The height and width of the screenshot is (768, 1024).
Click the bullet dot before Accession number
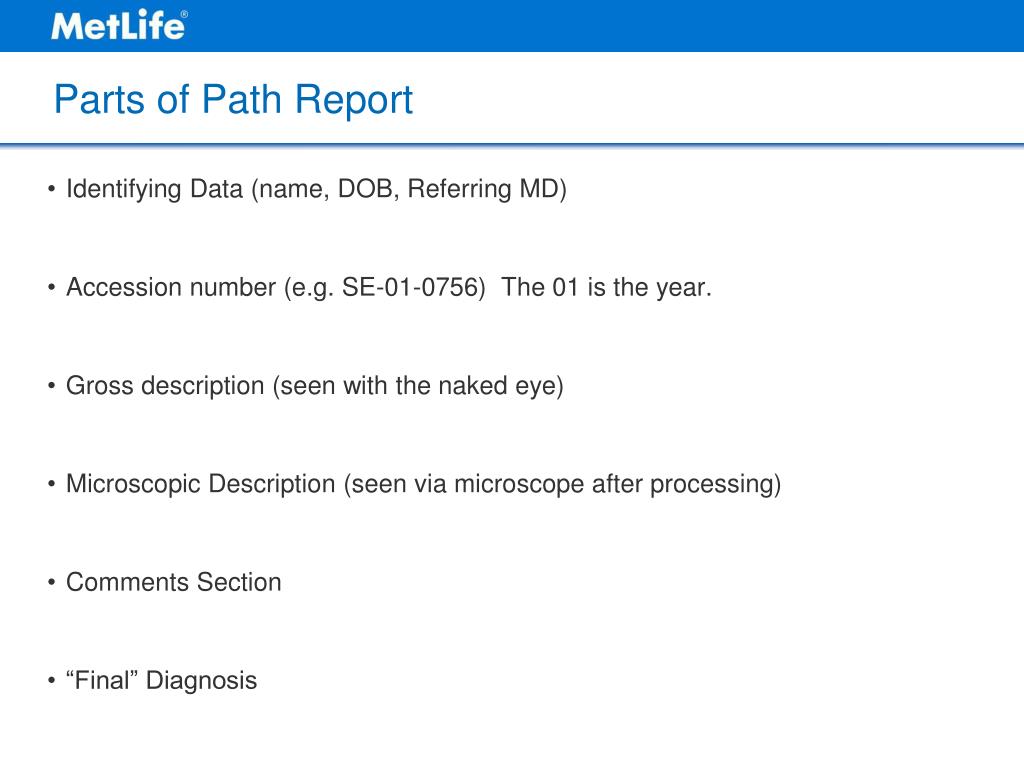pyautogui.click(x=52, y=287)
